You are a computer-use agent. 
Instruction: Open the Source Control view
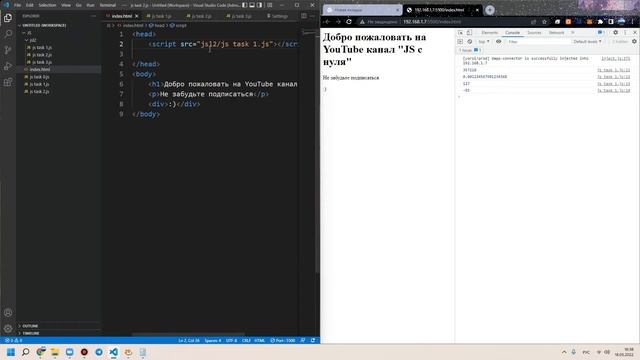[8, 50]
